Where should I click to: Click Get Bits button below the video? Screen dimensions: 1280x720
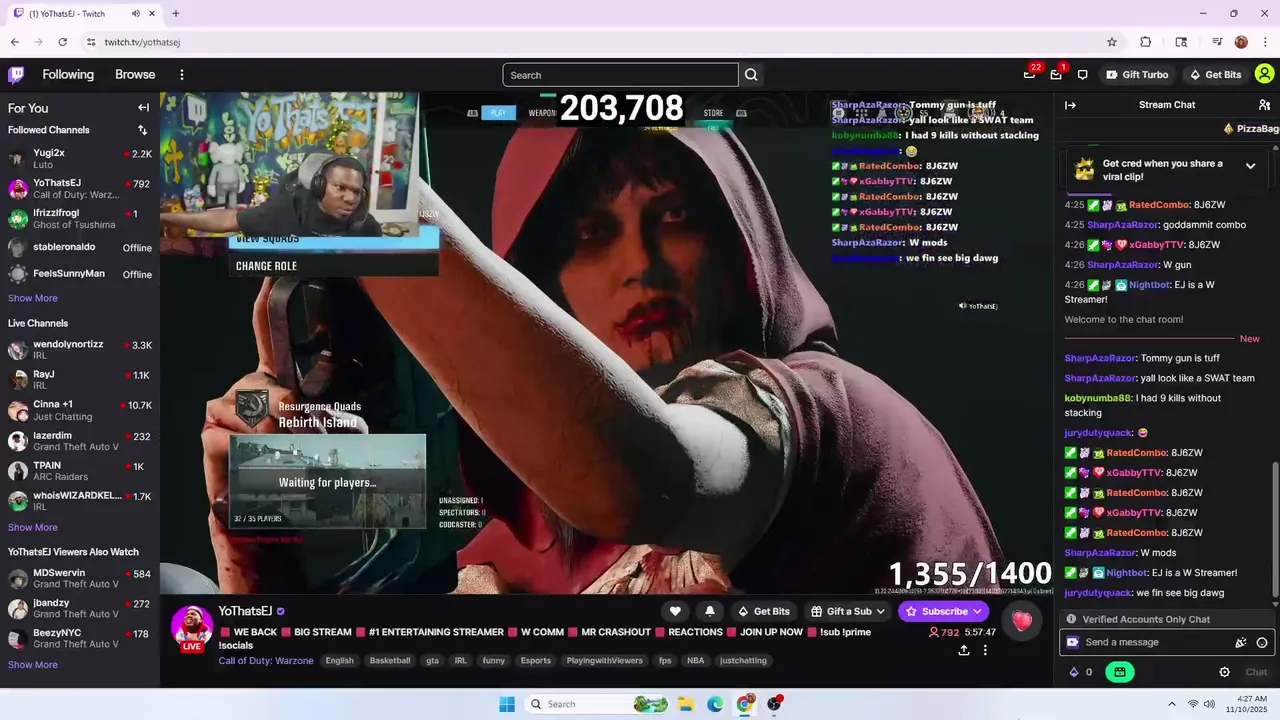pyautogui.click(x=763, y=611)
